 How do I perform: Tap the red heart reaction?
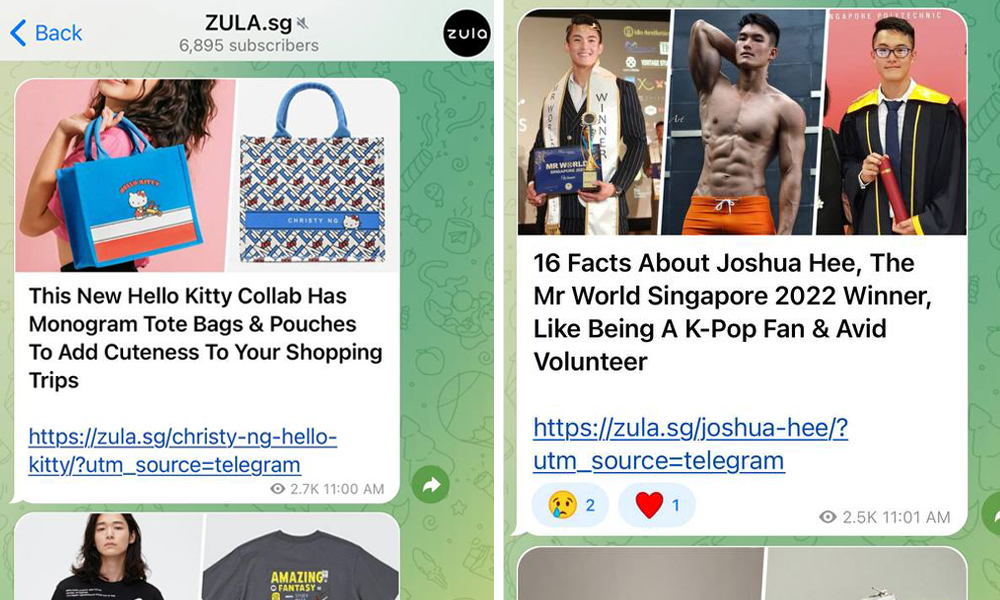(x=656, y=505)
